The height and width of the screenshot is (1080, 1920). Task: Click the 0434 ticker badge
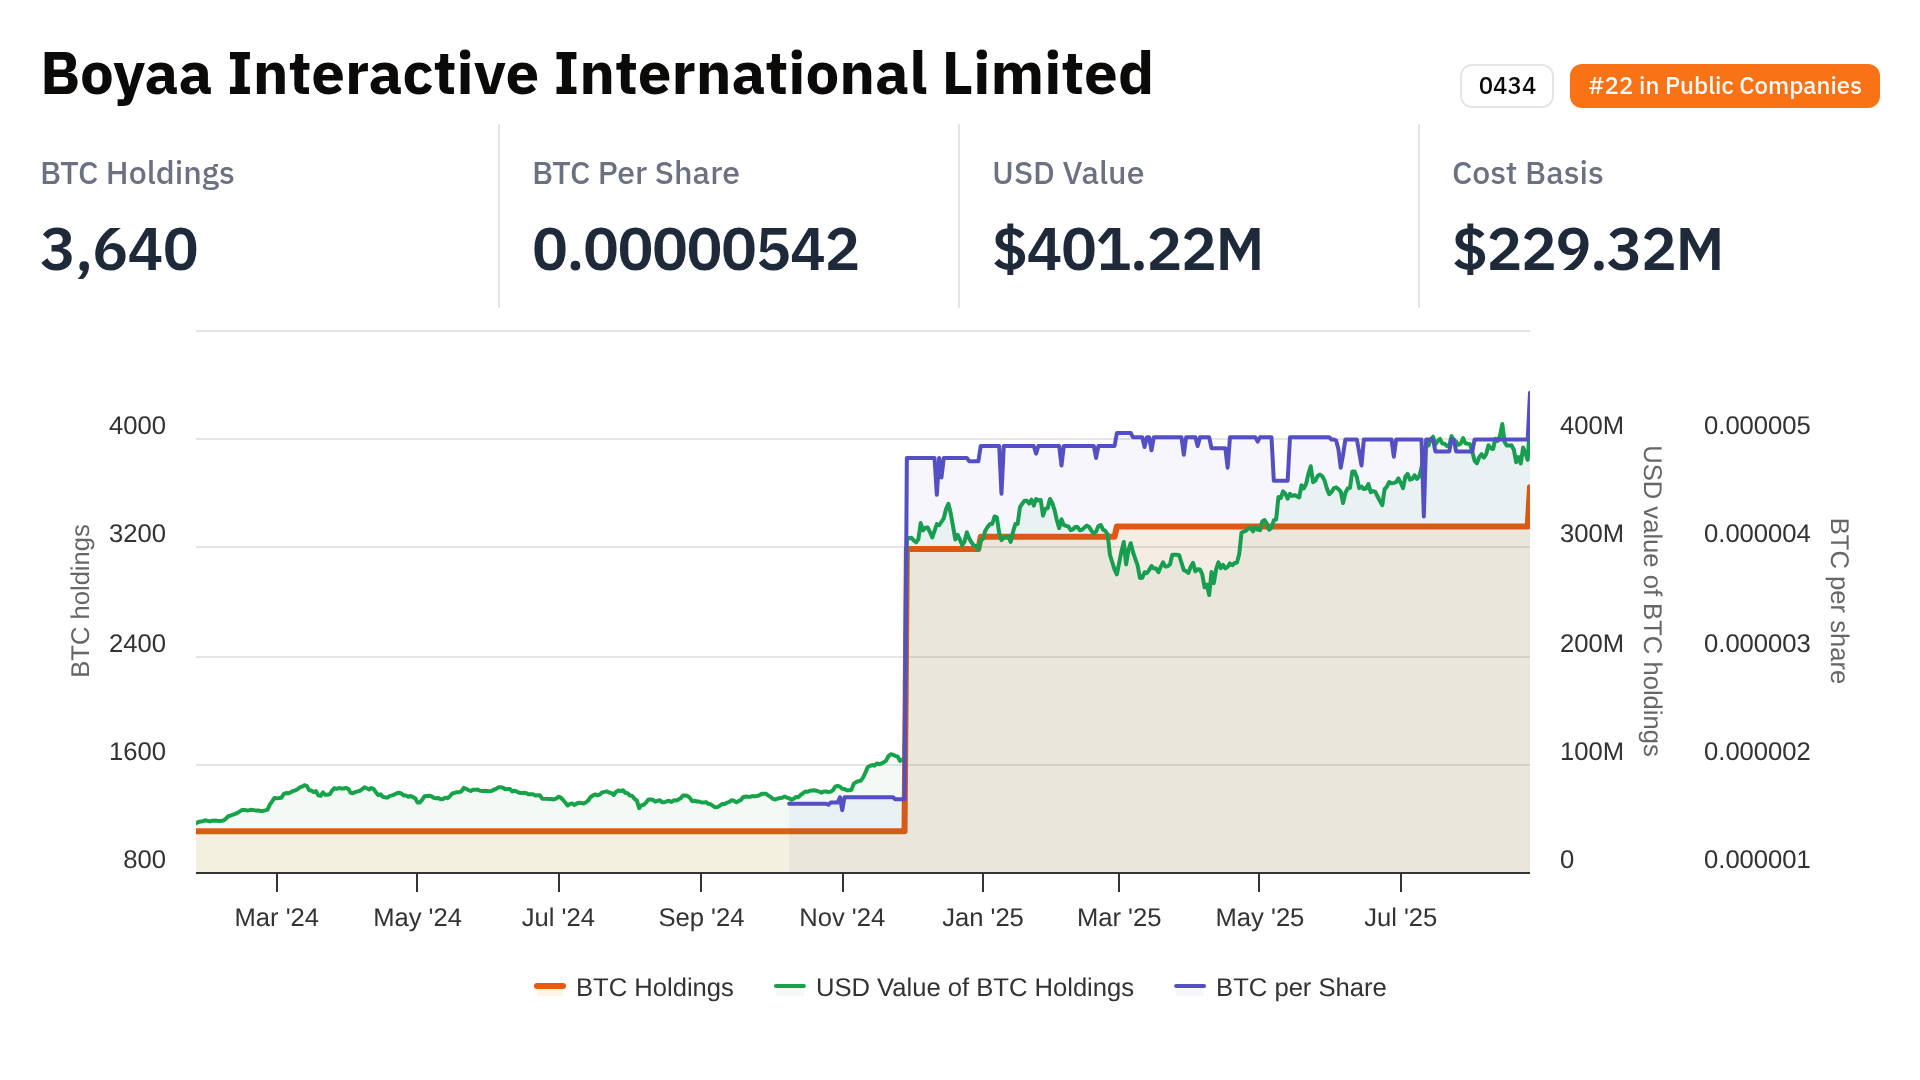point(1506,86)
